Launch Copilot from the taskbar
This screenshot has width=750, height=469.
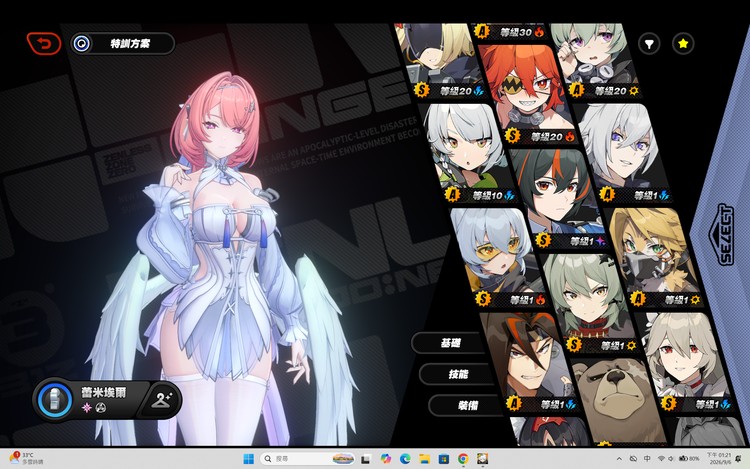[386, 459]
